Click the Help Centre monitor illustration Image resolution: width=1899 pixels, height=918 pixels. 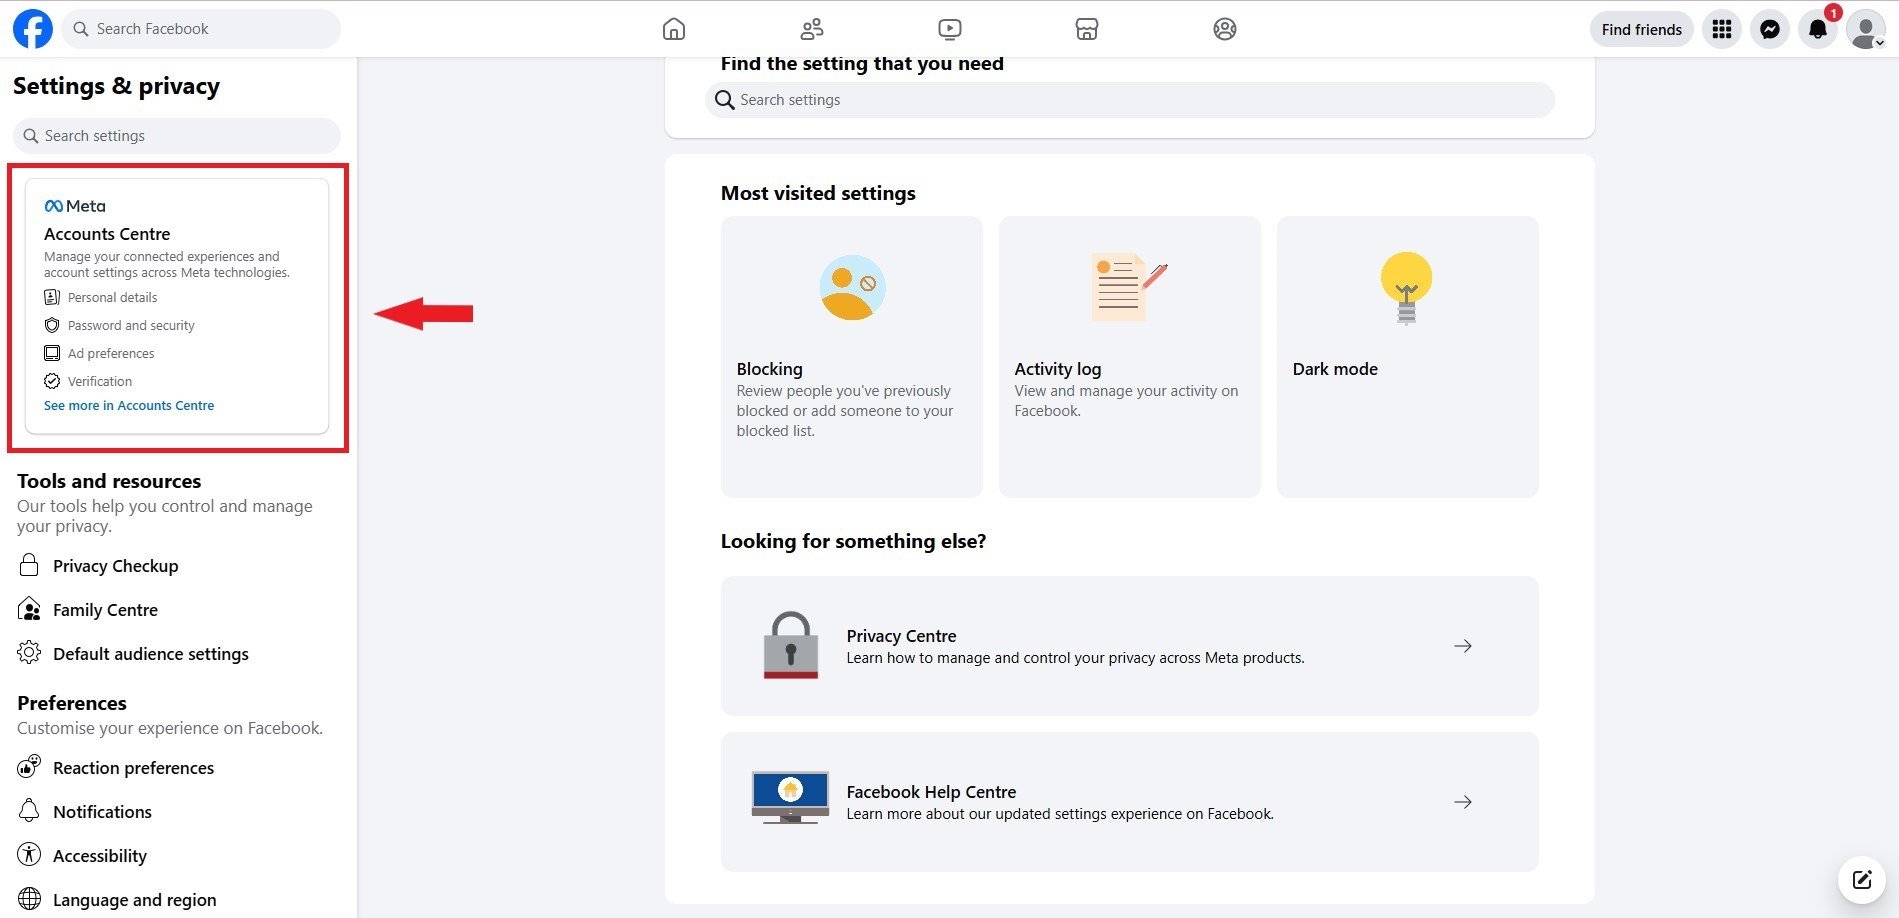pyautogui.click(x=790, y=797)
